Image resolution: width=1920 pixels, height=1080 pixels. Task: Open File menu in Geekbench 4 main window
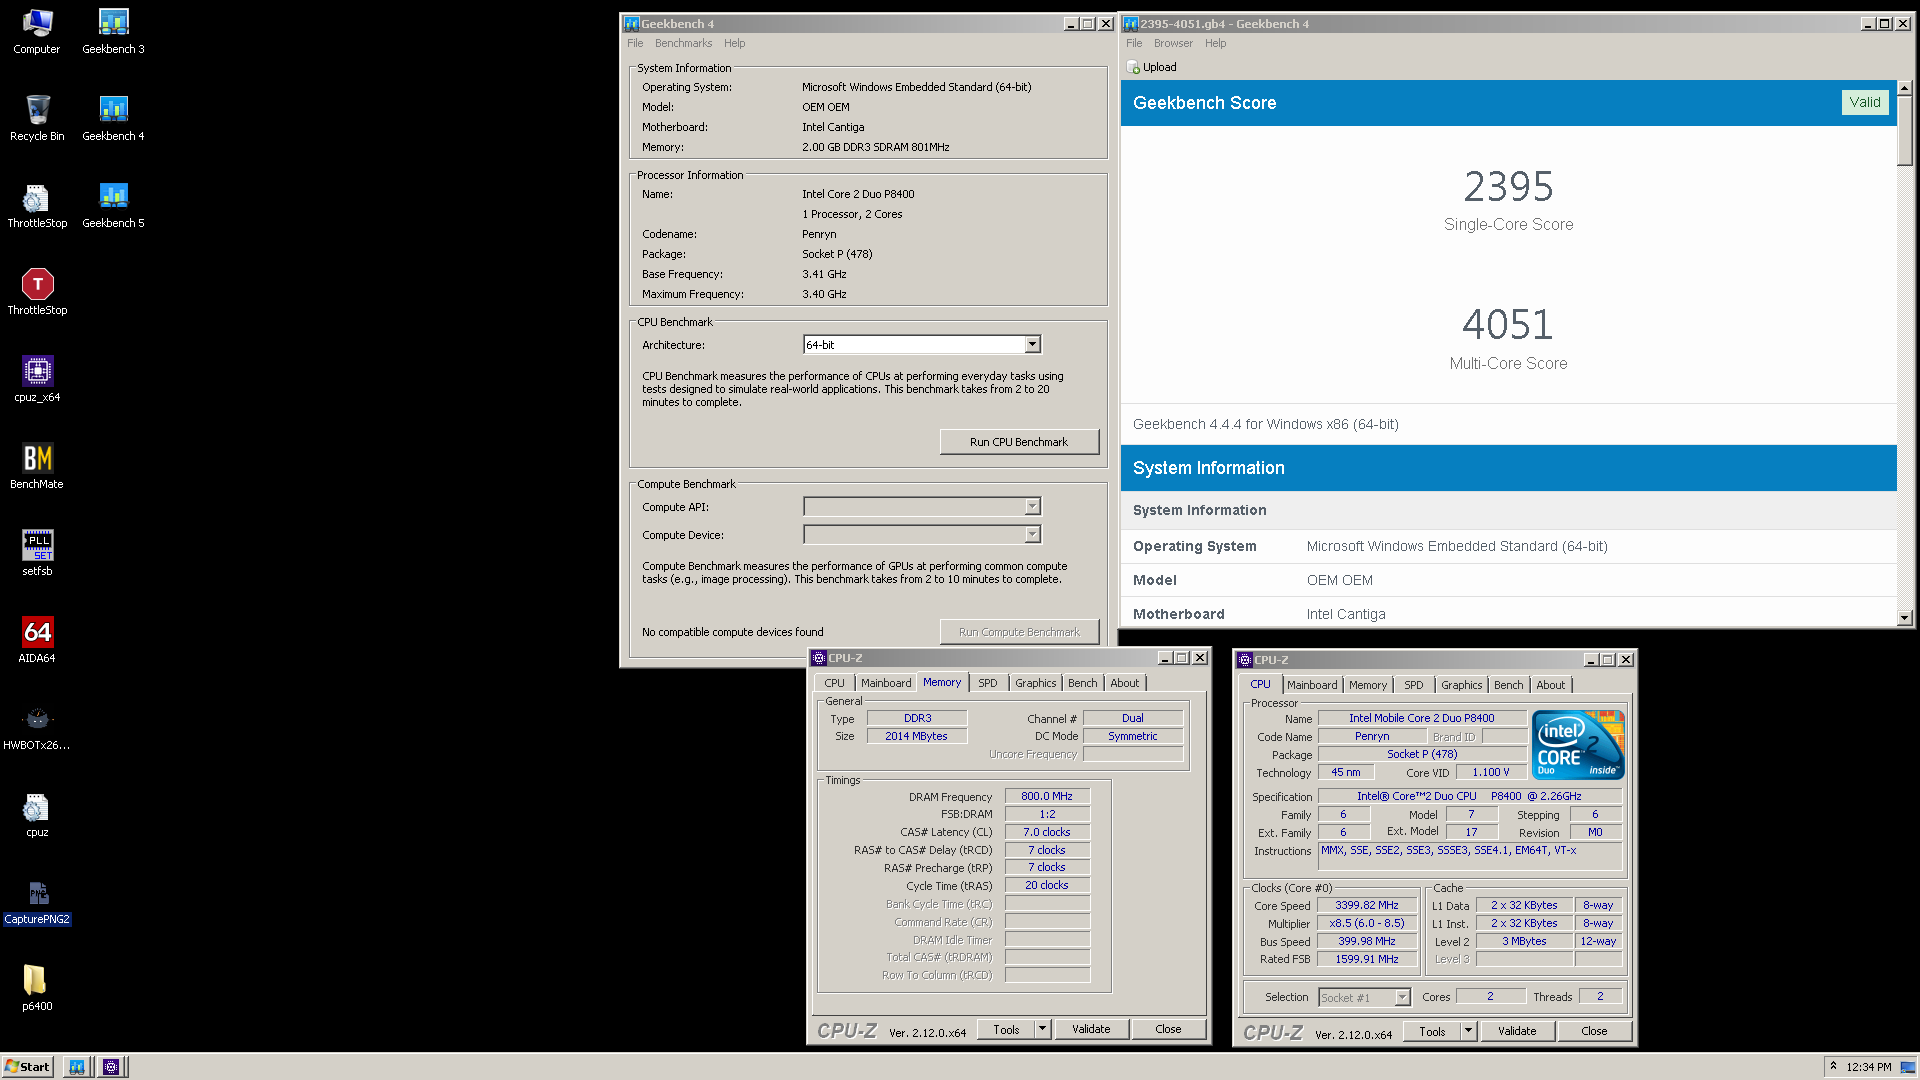(x=635, y=43)
